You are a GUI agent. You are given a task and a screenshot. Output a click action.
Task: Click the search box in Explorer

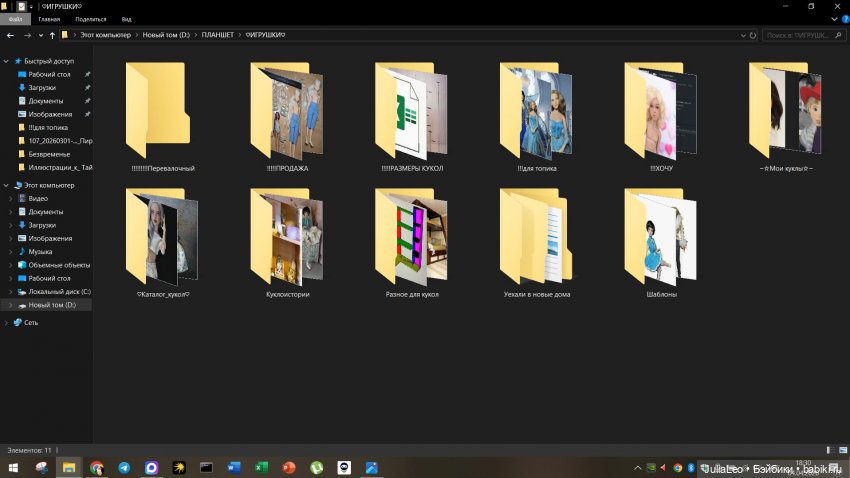[800, 35]
